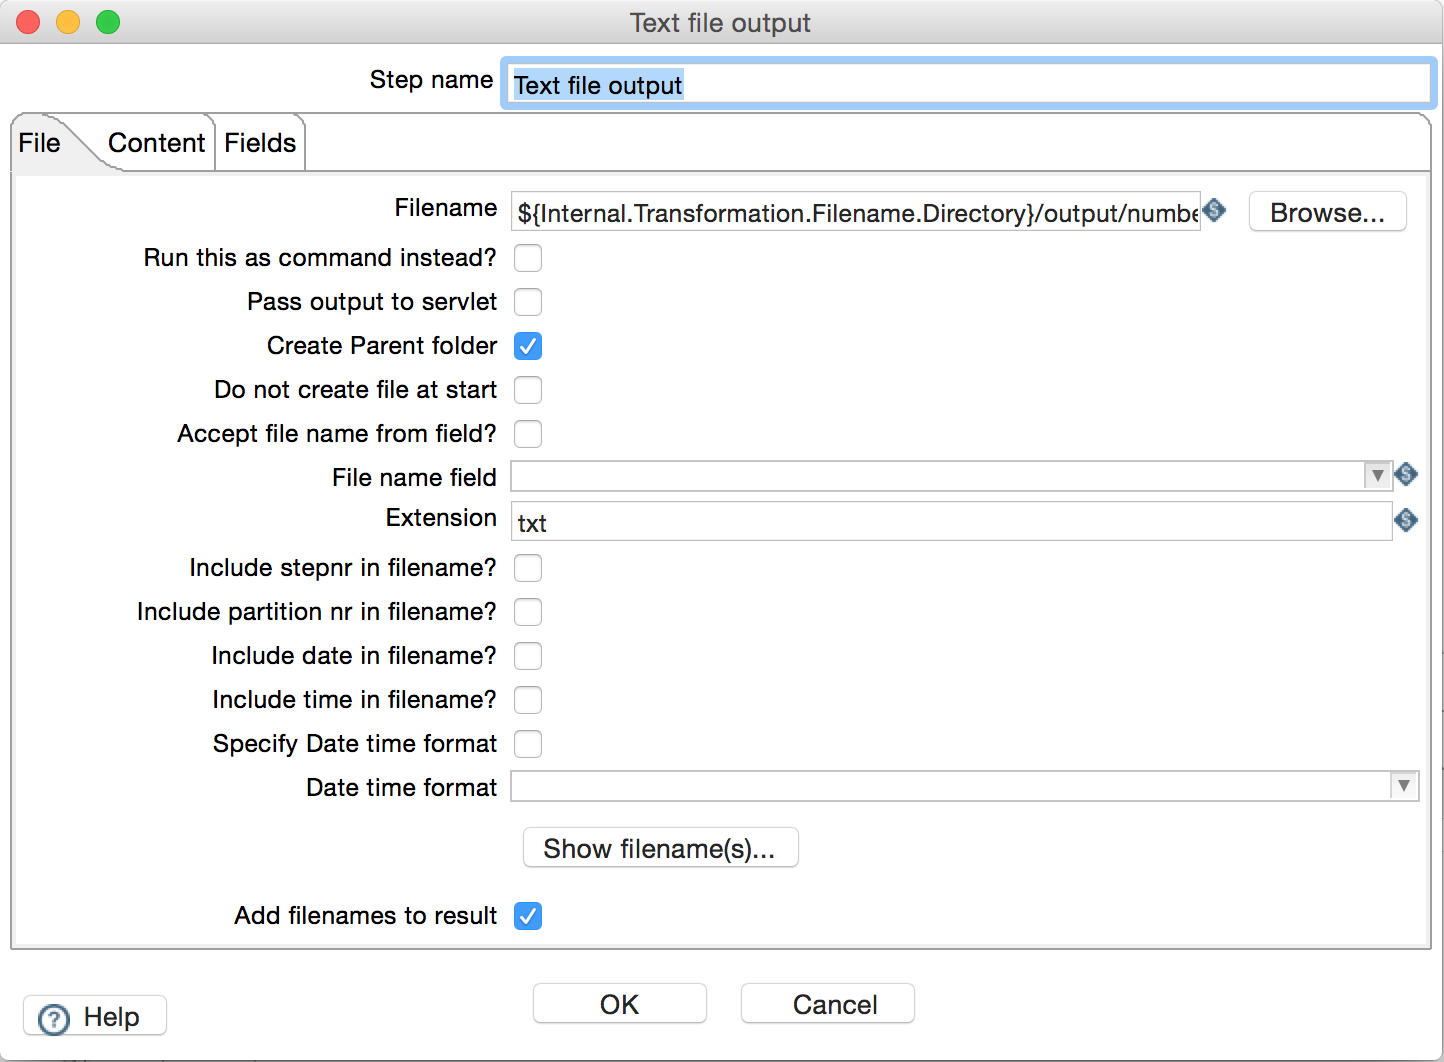Expand the Date time format dropdown

click(x=1404, y=786)
